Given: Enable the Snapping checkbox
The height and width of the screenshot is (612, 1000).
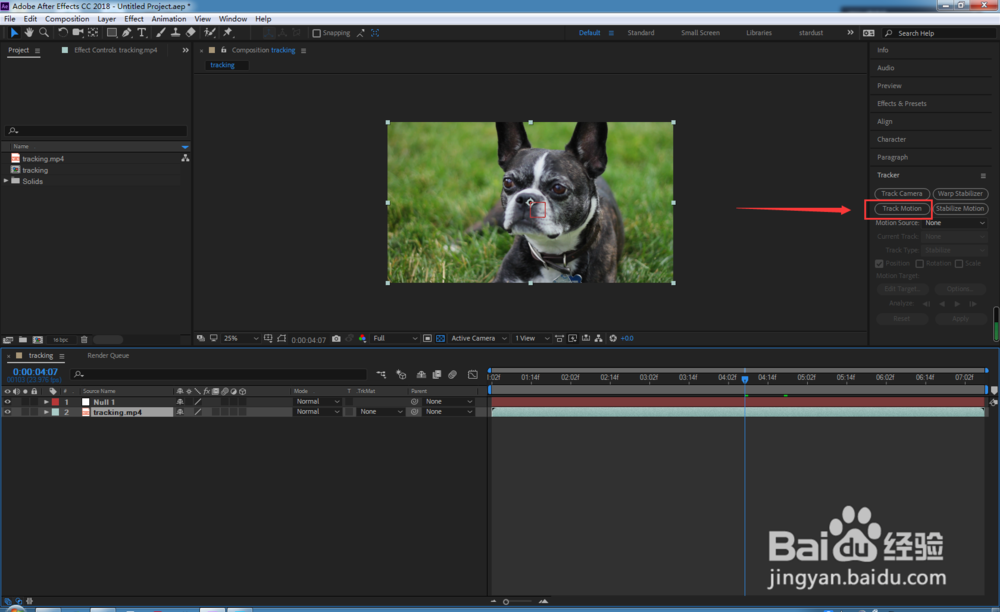Looking at the screenshot, I should tap(316, 33).
